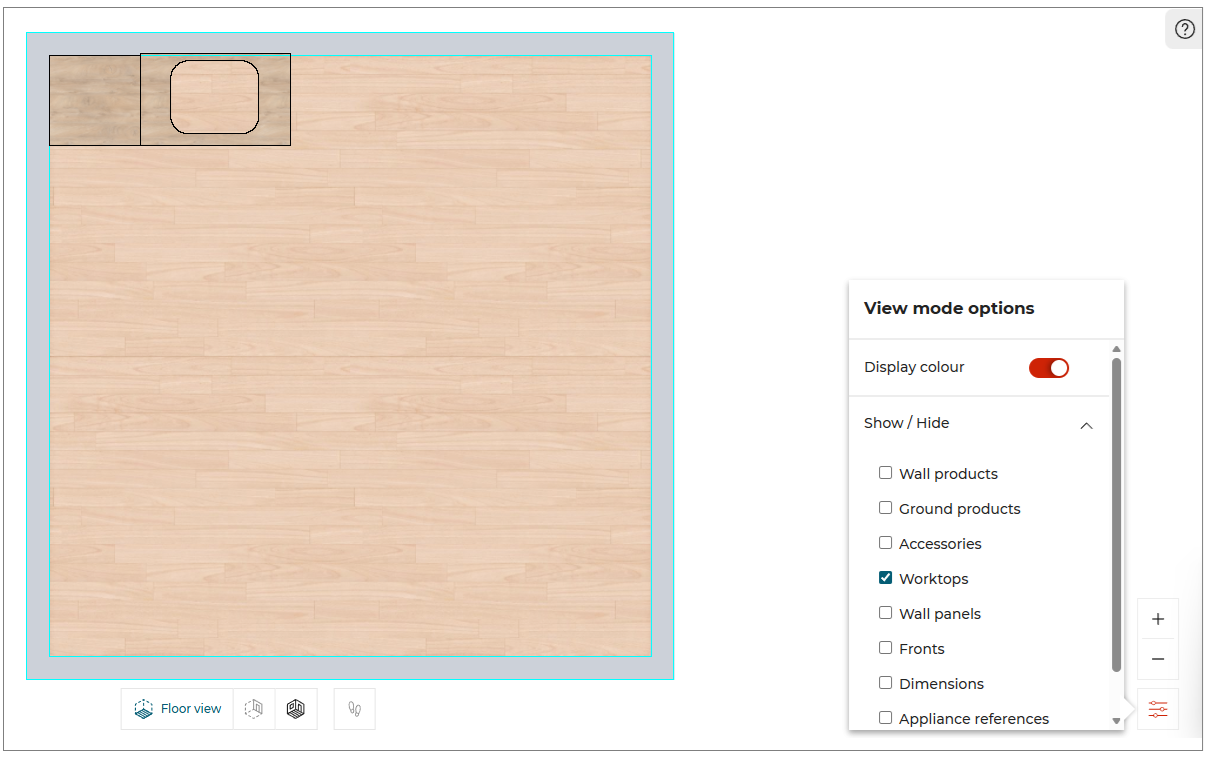Click the panel scrollbar down arrow
Screen dimensions: 1210x757
1117,721
